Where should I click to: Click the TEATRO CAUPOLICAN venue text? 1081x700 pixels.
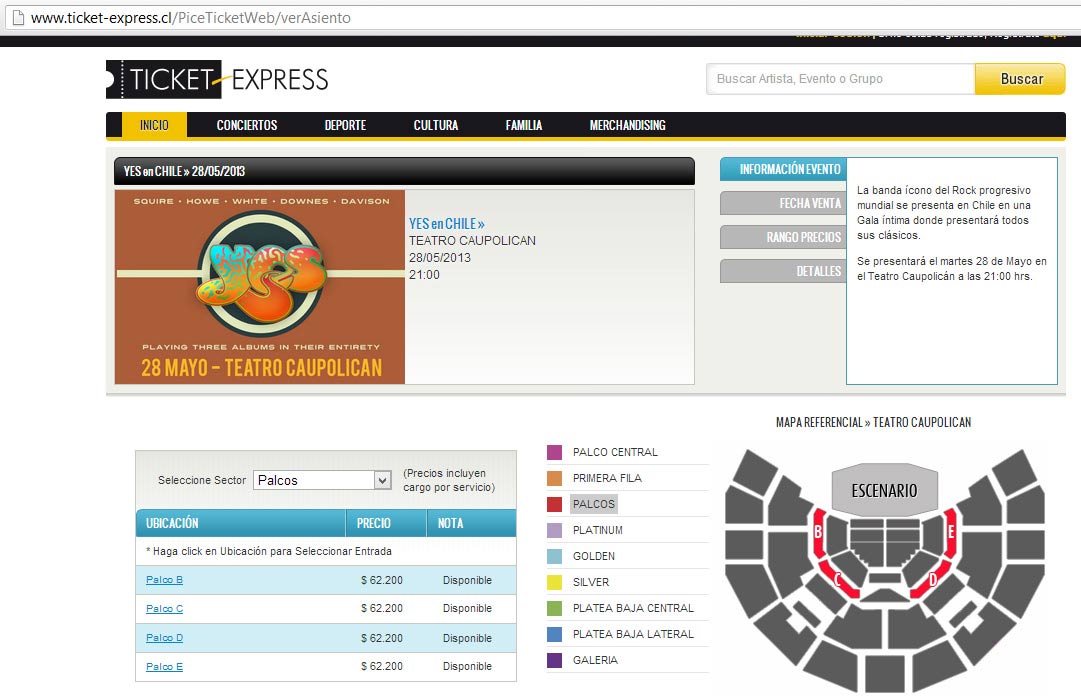[x=472, y=241]
